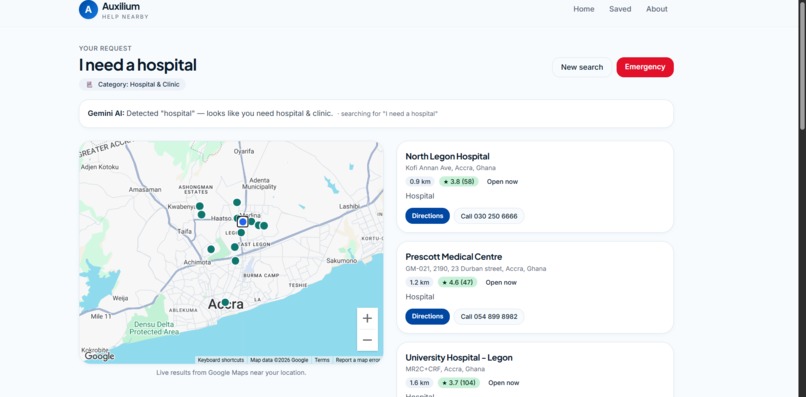The height and width of the screenshot is (397, 806).
Task: Zoom in on the map
Action: (x=367, y=318)
